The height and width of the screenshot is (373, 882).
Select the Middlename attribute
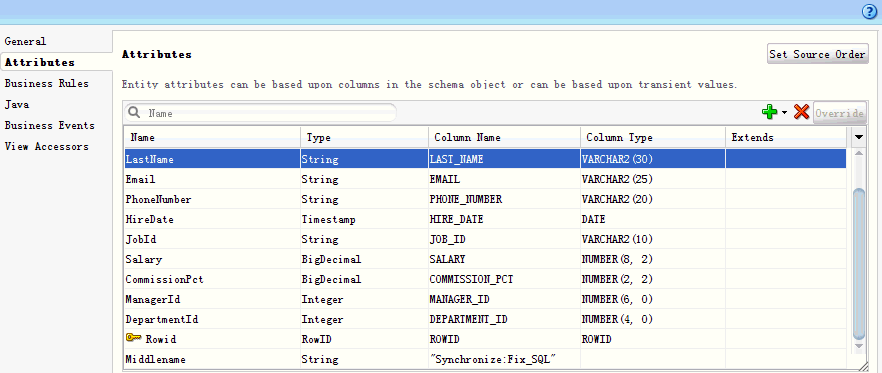(x=156, y=359)
